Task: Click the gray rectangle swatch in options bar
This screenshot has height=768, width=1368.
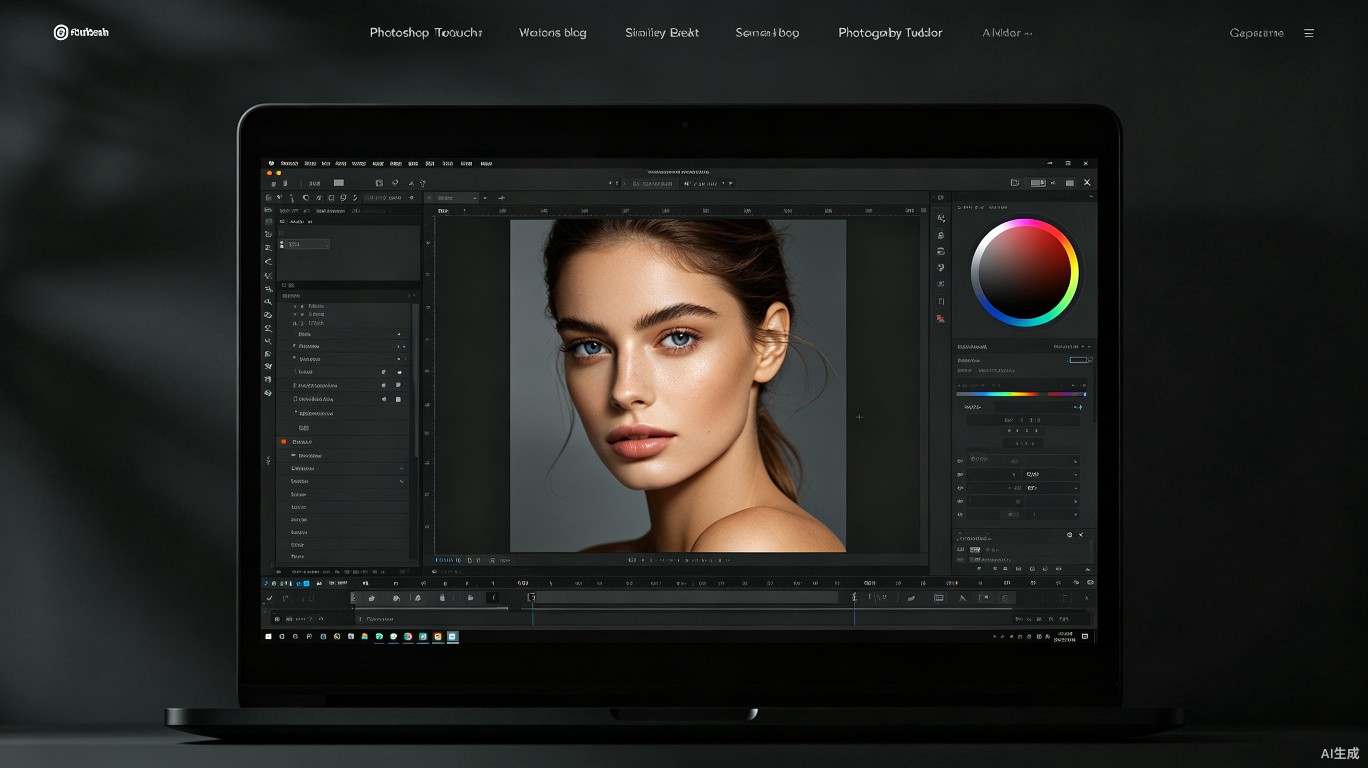Action: pos(338,183)
